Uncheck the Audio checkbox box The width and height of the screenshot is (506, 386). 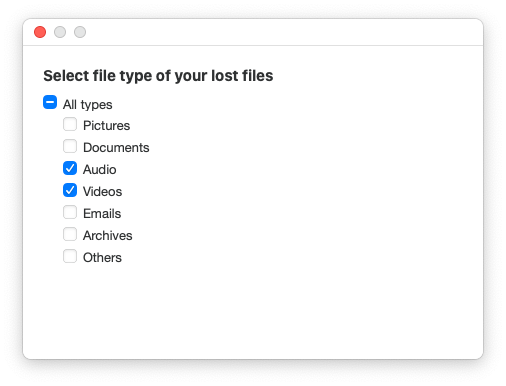70,168
